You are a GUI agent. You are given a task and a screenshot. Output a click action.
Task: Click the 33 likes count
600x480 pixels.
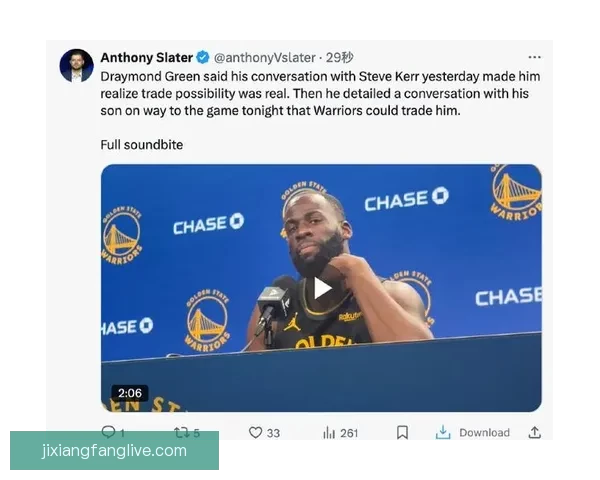click(273, 433)
